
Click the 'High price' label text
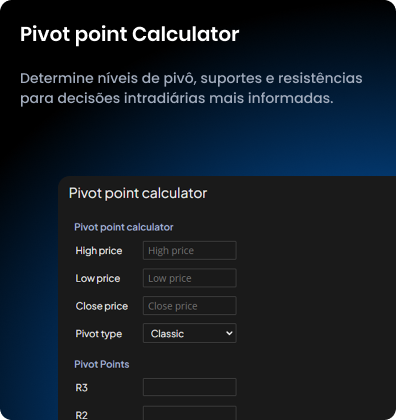[99, 251]
